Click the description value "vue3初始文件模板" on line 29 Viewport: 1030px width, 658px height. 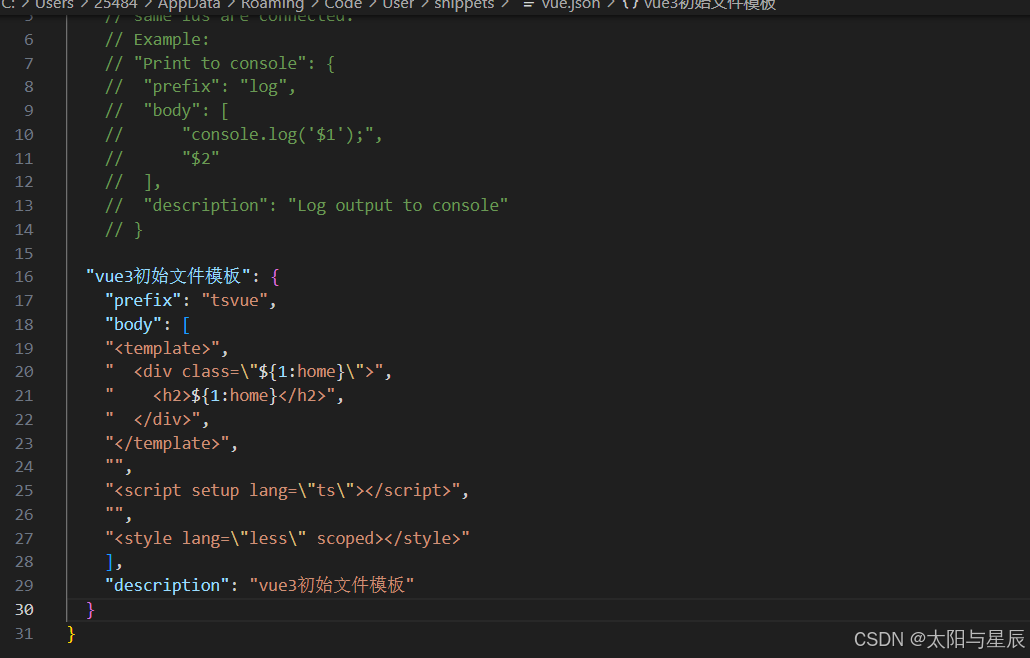[332, 585]
